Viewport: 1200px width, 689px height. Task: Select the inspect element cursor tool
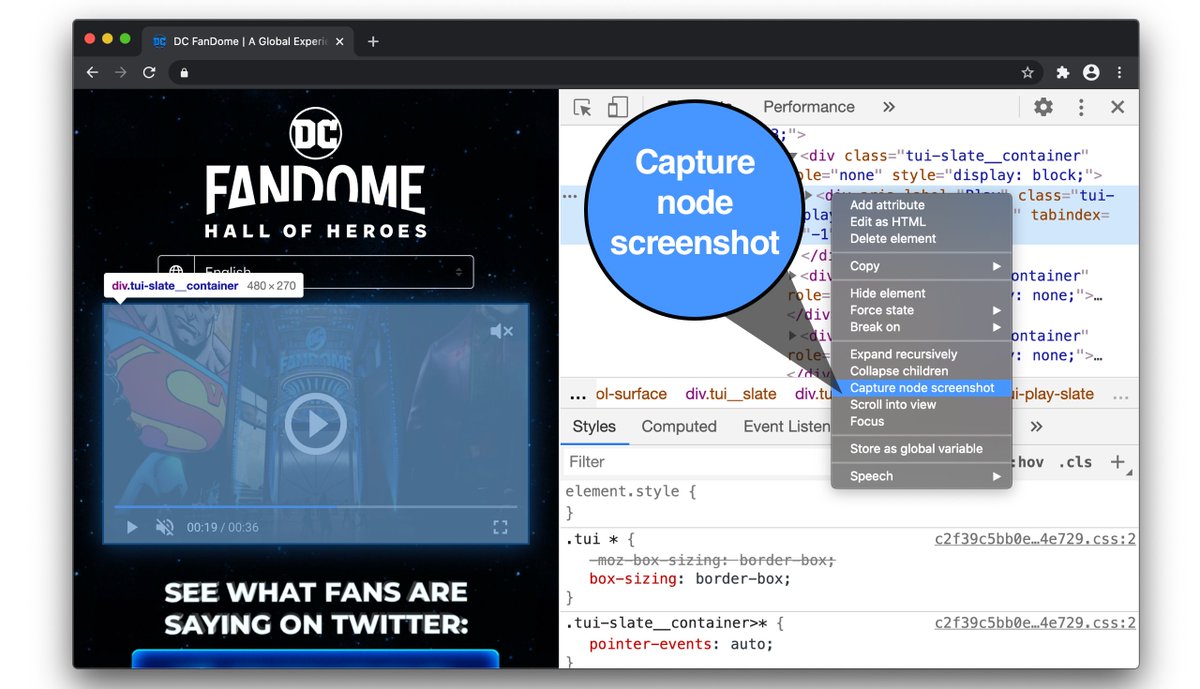(582, 106)
